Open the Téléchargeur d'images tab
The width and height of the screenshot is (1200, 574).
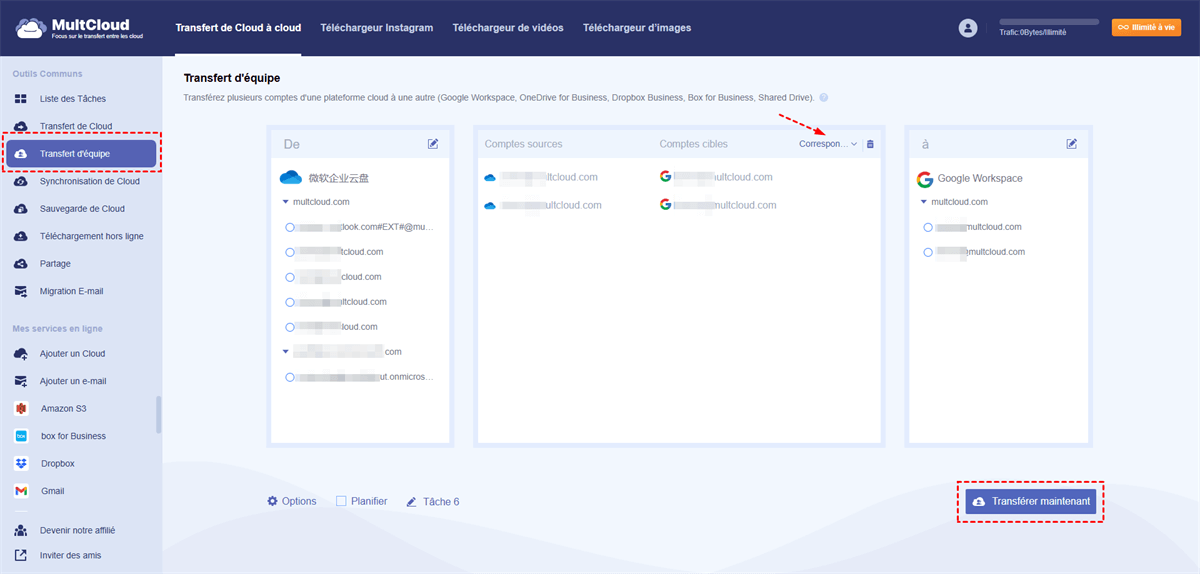click(x=637, y=28)
